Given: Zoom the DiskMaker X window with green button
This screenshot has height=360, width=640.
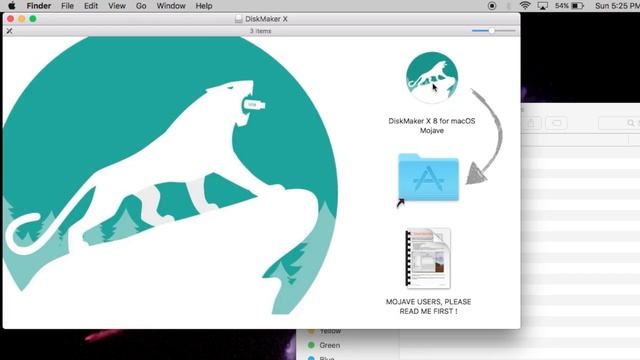Looking at the screenshot, I should (x=33, y=19).
